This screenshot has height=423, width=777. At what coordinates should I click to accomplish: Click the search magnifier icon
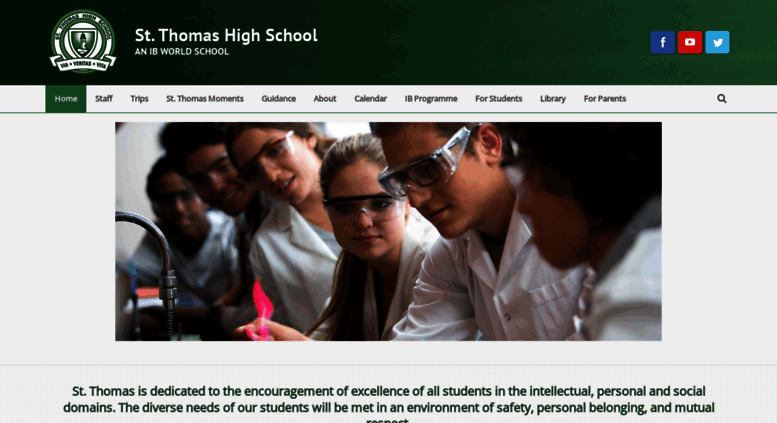pos(722,99)
